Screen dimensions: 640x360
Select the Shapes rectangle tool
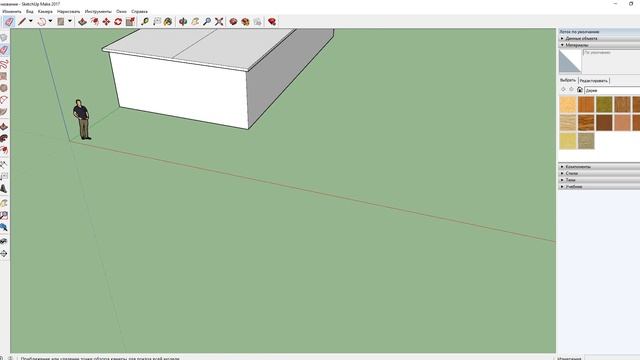point(61,22)
